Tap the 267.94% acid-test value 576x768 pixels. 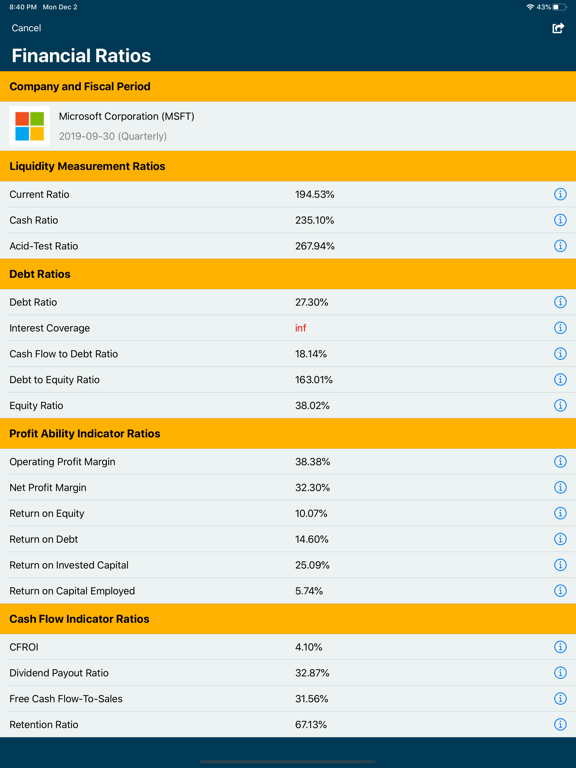[314, 246]
